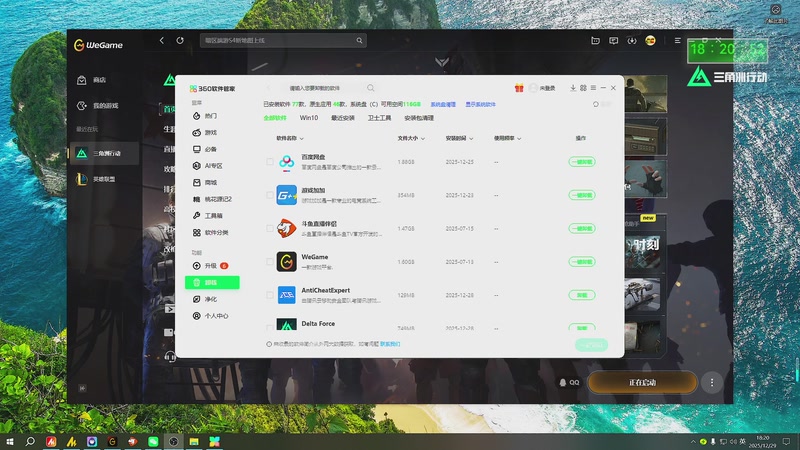The width and height of the screenshot is (800, 450).
Task: Tick the checkbox for AntiCheatExpert row
Action: point(270,295)
